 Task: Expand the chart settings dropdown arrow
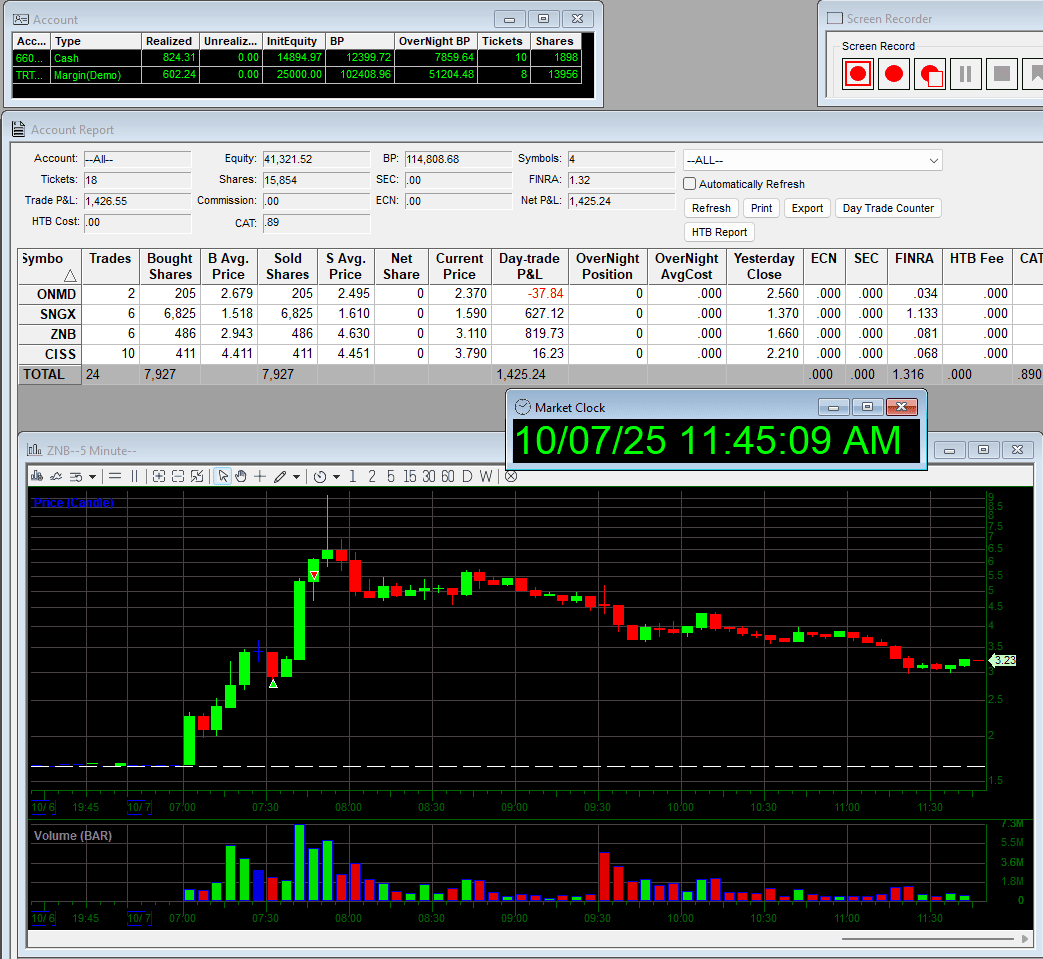[x=92, y=476]
